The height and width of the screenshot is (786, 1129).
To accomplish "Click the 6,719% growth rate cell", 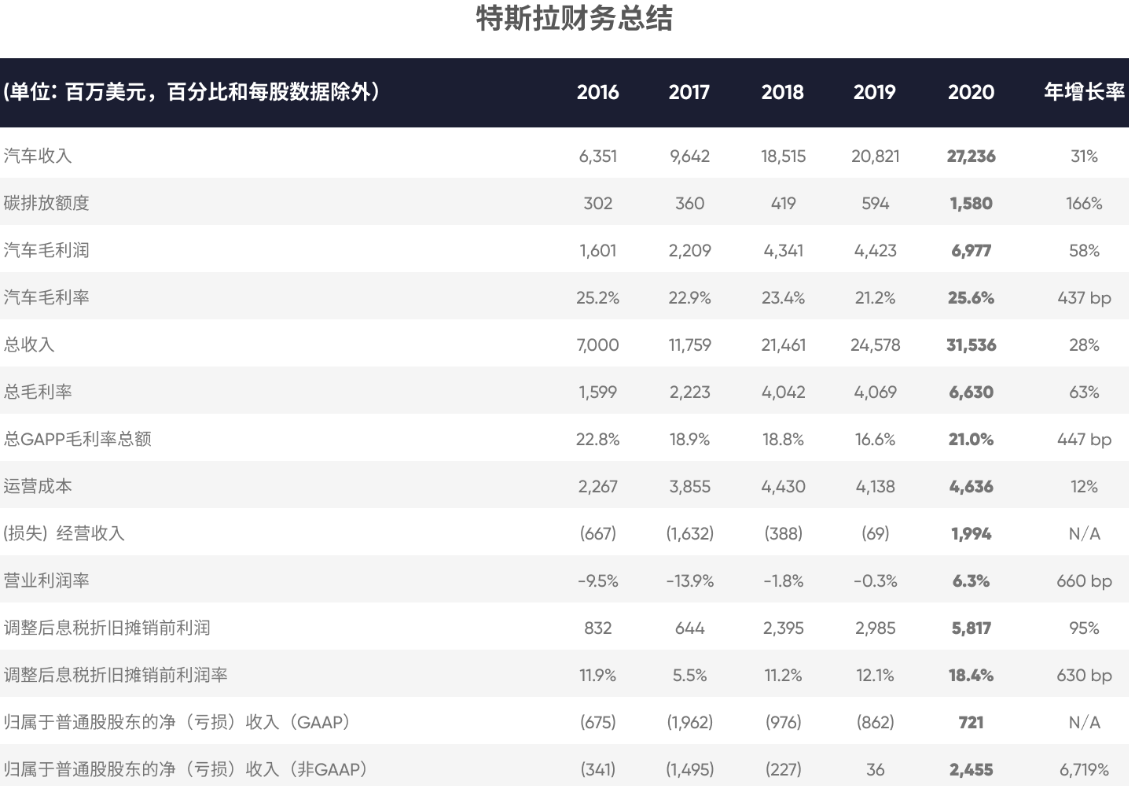I will coord(1084,770).
